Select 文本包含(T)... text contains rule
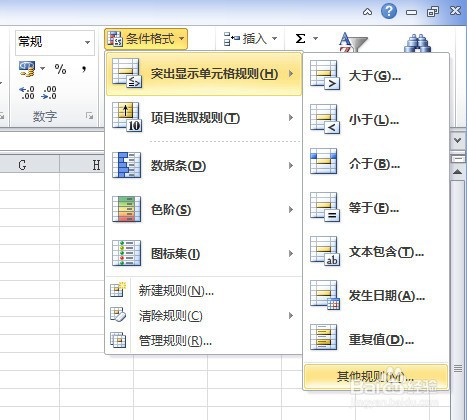 pyautogui.click(x=376, y=252)
